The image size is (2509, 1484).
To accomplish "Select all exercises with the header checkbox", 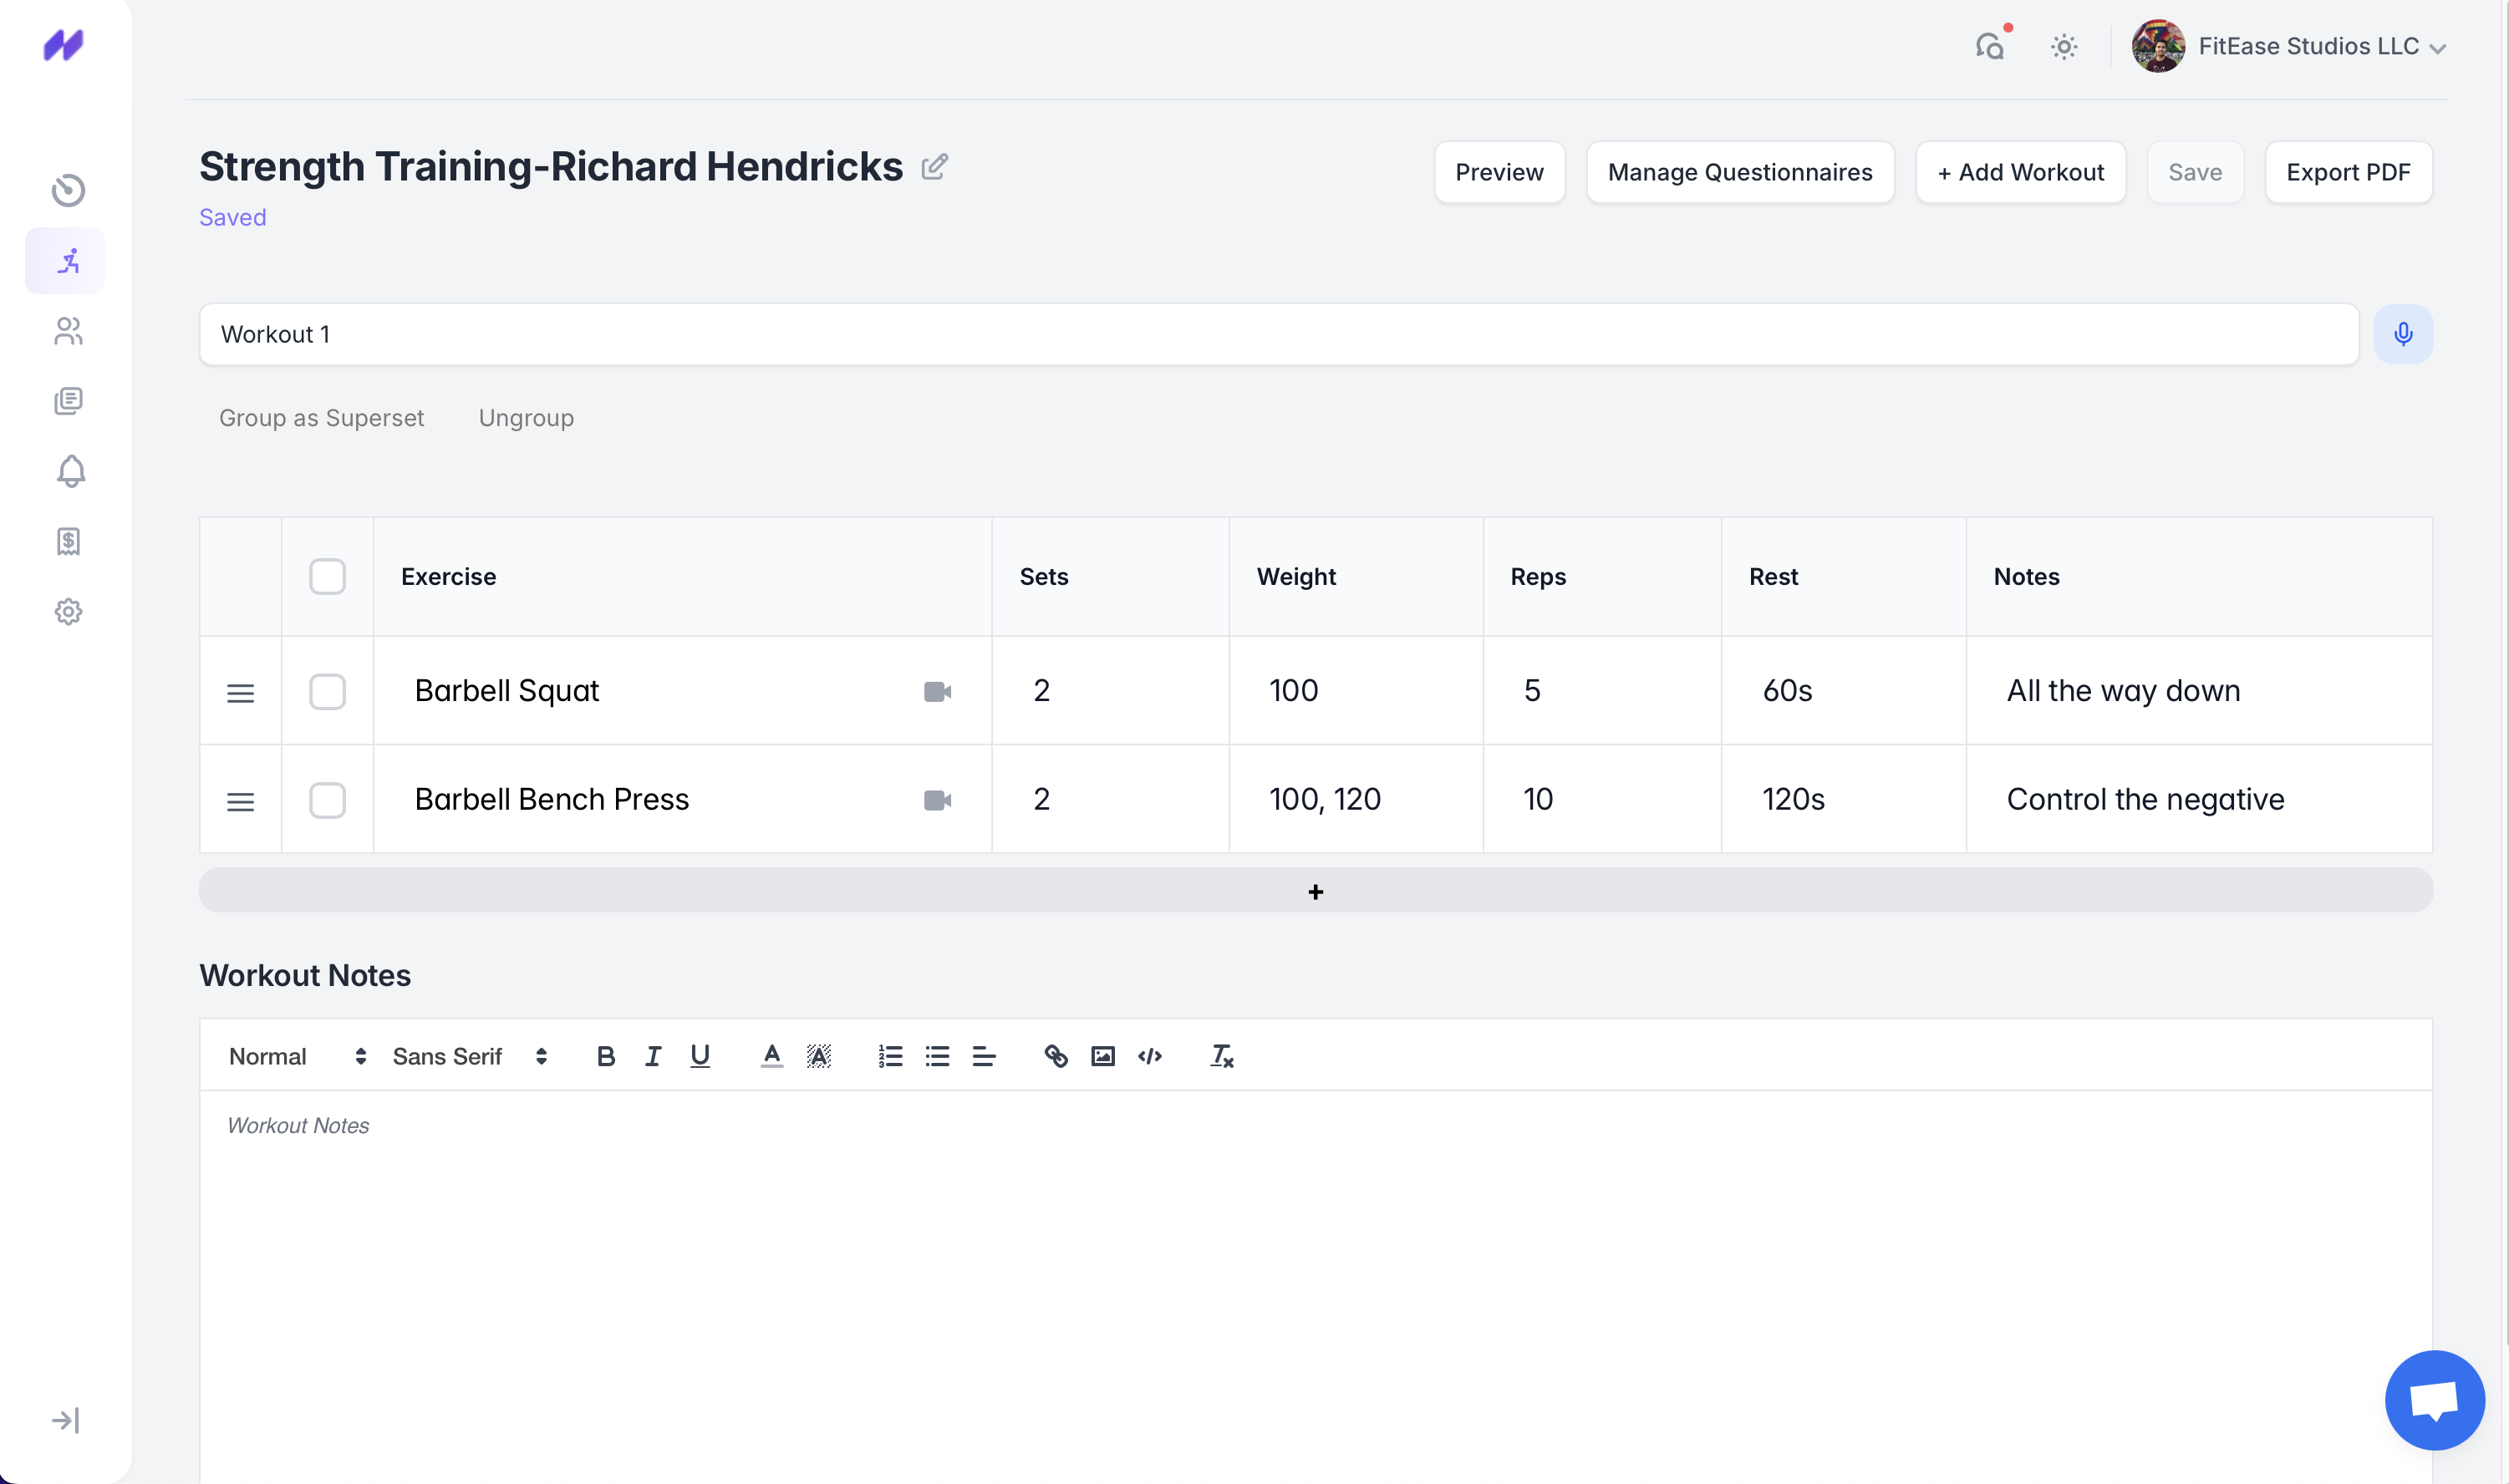I will (327, 576).
